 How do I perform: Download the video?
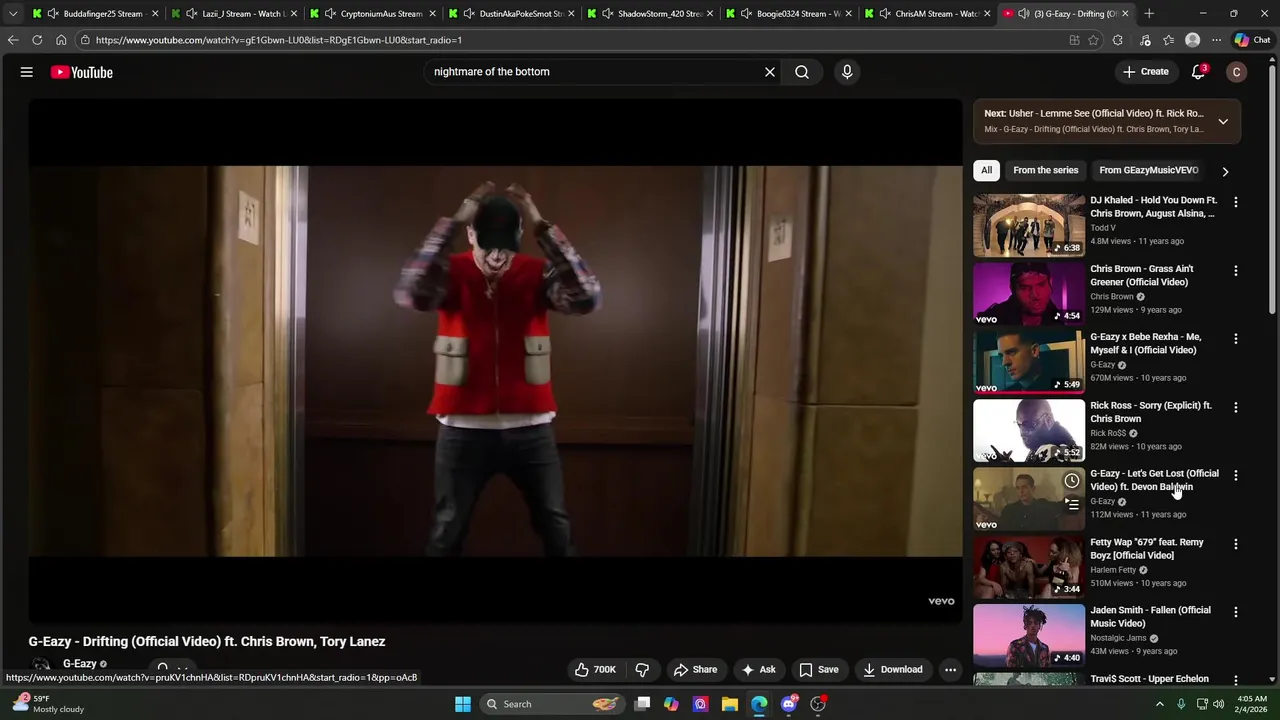[893, 670]
